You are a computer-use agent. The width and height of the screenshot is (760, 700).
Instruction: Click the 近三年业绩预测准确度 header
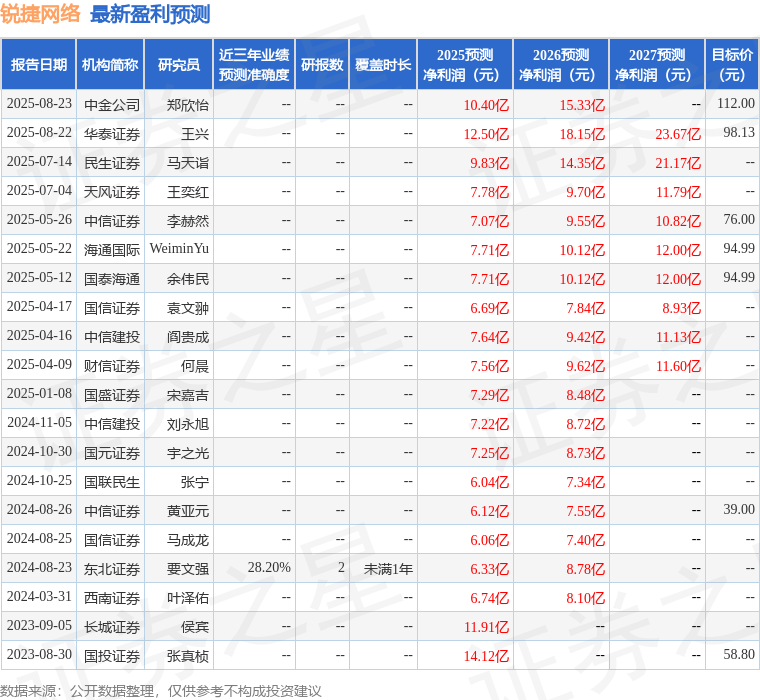(x=254, y=64)
